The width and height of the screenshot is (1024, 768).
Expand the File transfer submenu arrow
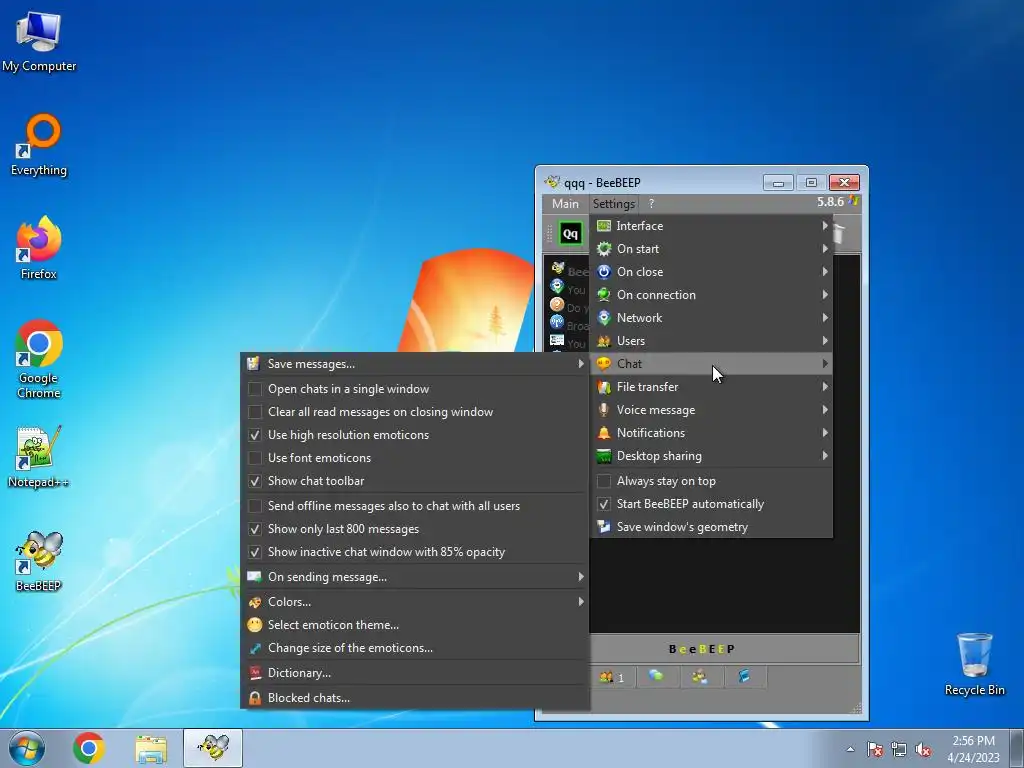[825, 387]
